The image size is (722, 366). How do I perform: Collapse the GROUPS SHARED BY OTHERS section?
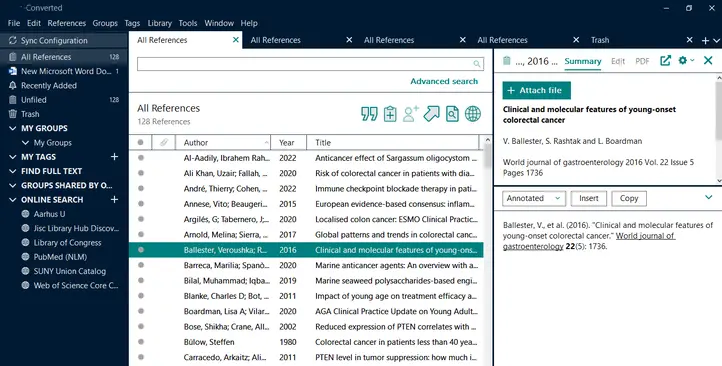point(13,186)
